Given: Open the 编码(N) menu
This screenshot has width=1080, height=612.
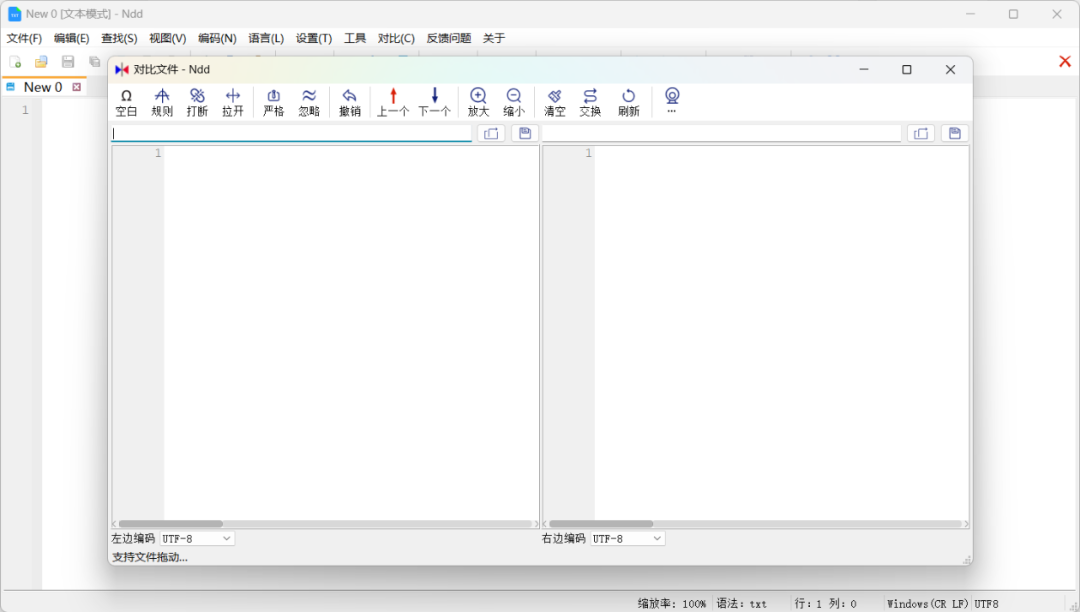Looking at the screenshot, I should click(x=217, y=38).
